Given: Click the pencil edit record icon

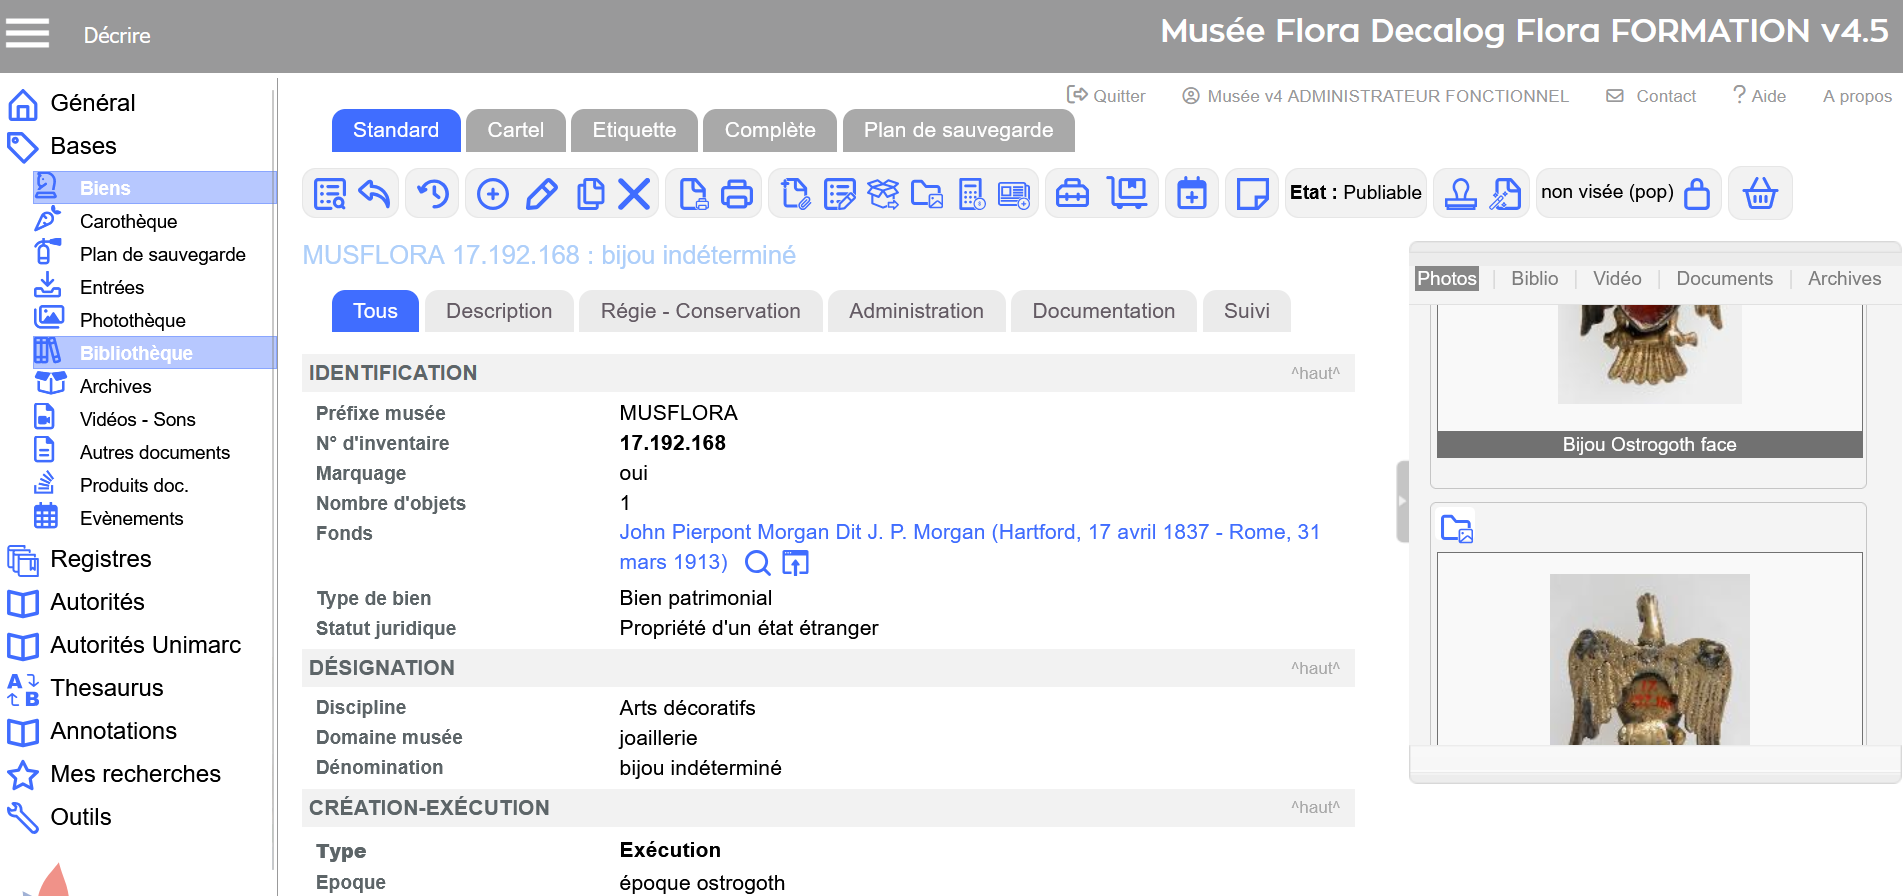Looking at the screenshot, I should click(x=541, y=193).
